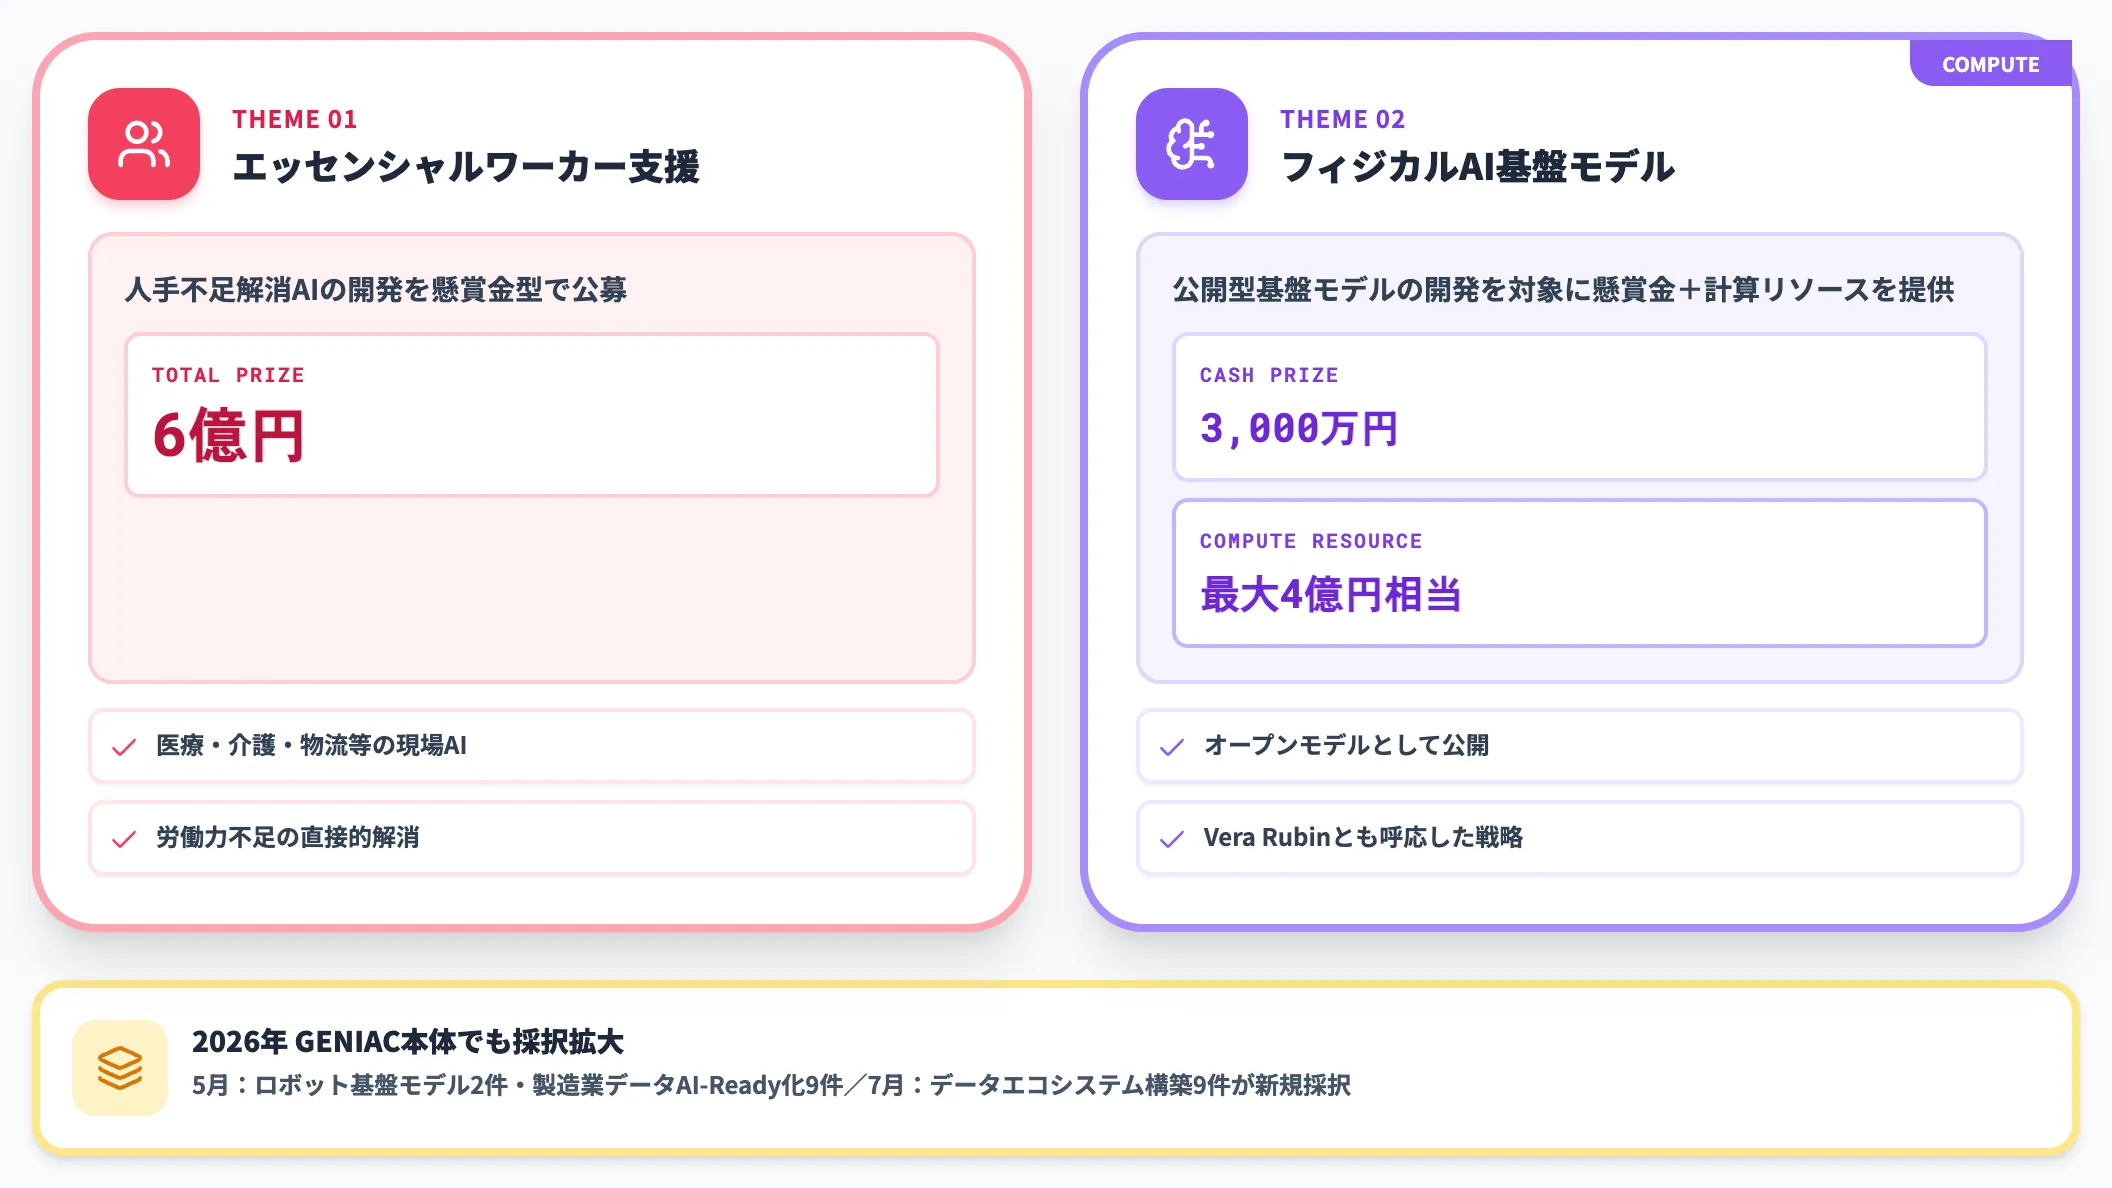Click the red people icon for Theme 01
Image resolution: width=2112 pixels, height=1188 pixels.
coord(144,144)
